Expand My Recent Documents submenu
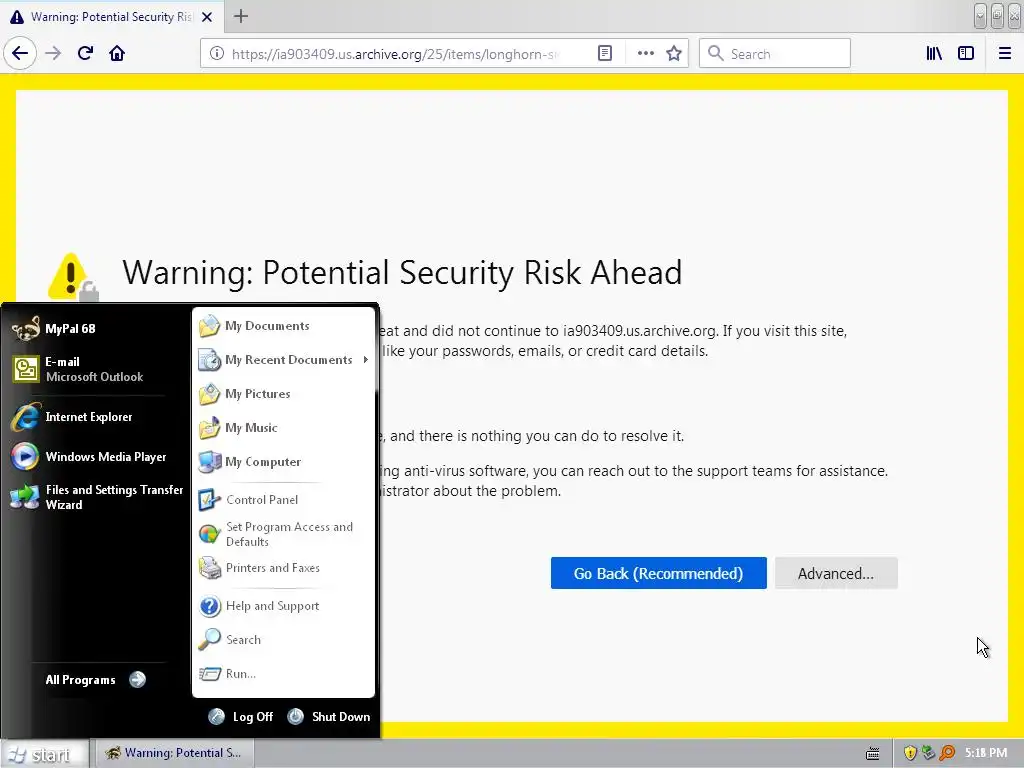Image resolution: width=1024 pixels, height=768 pixels. [283, 359]
